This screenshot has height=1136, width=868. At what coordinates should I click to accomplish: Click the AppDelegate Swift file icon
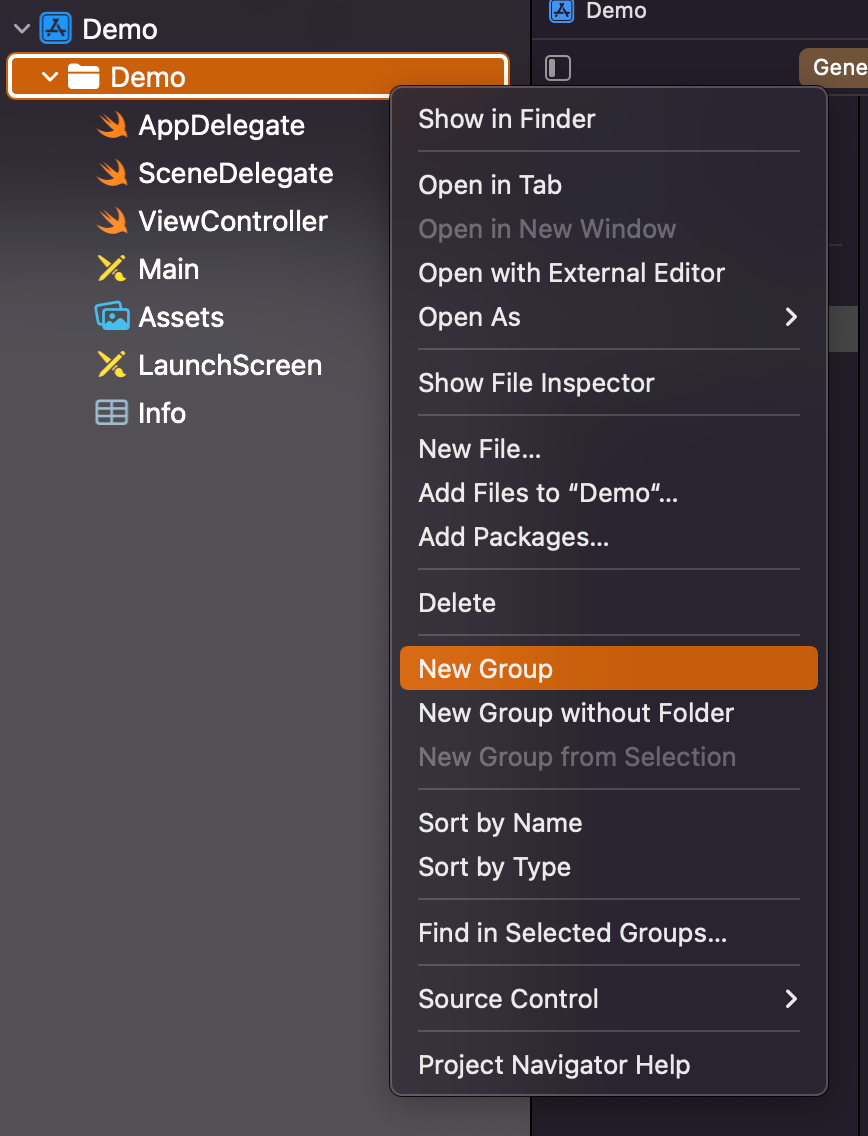(112, 125)
